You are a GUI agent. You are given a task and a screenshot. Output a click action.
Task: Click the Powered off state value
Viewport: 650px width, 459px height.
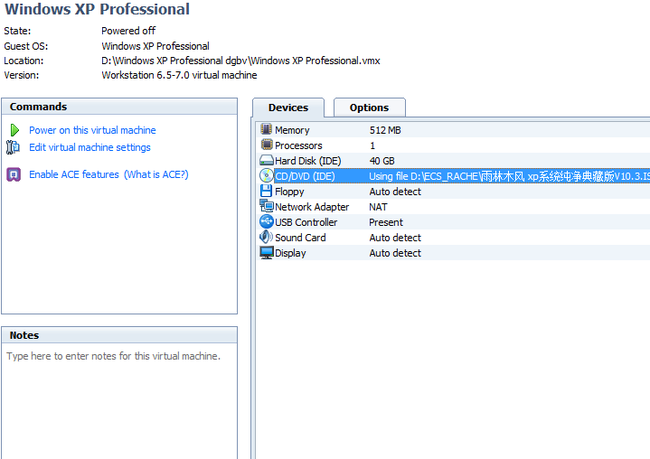[129, 31]
